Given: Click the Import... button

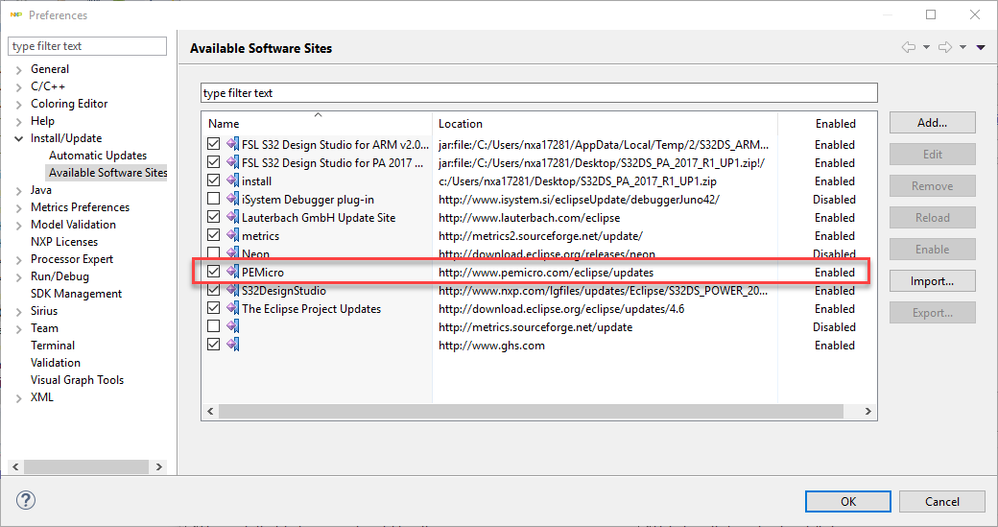Looking at the screenshot, I should tap(932, 281).
